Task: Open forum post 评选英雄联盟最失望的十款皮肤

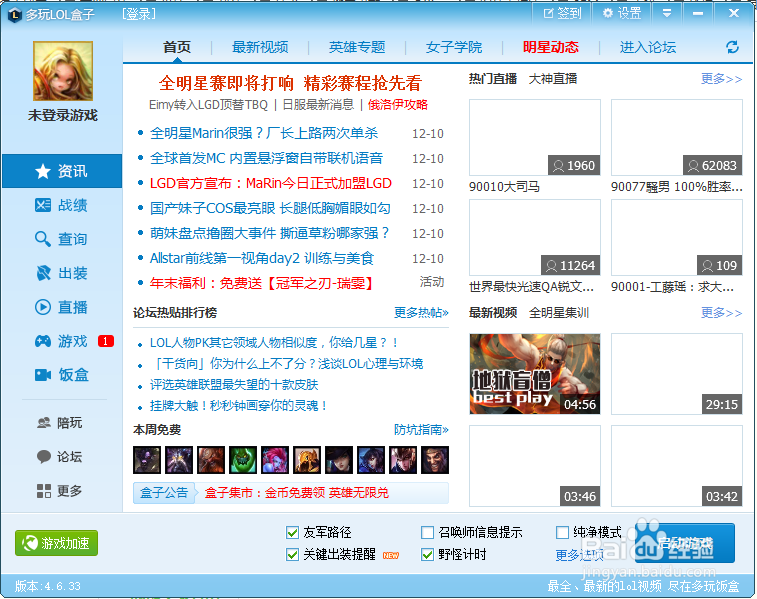Action: 234,385
